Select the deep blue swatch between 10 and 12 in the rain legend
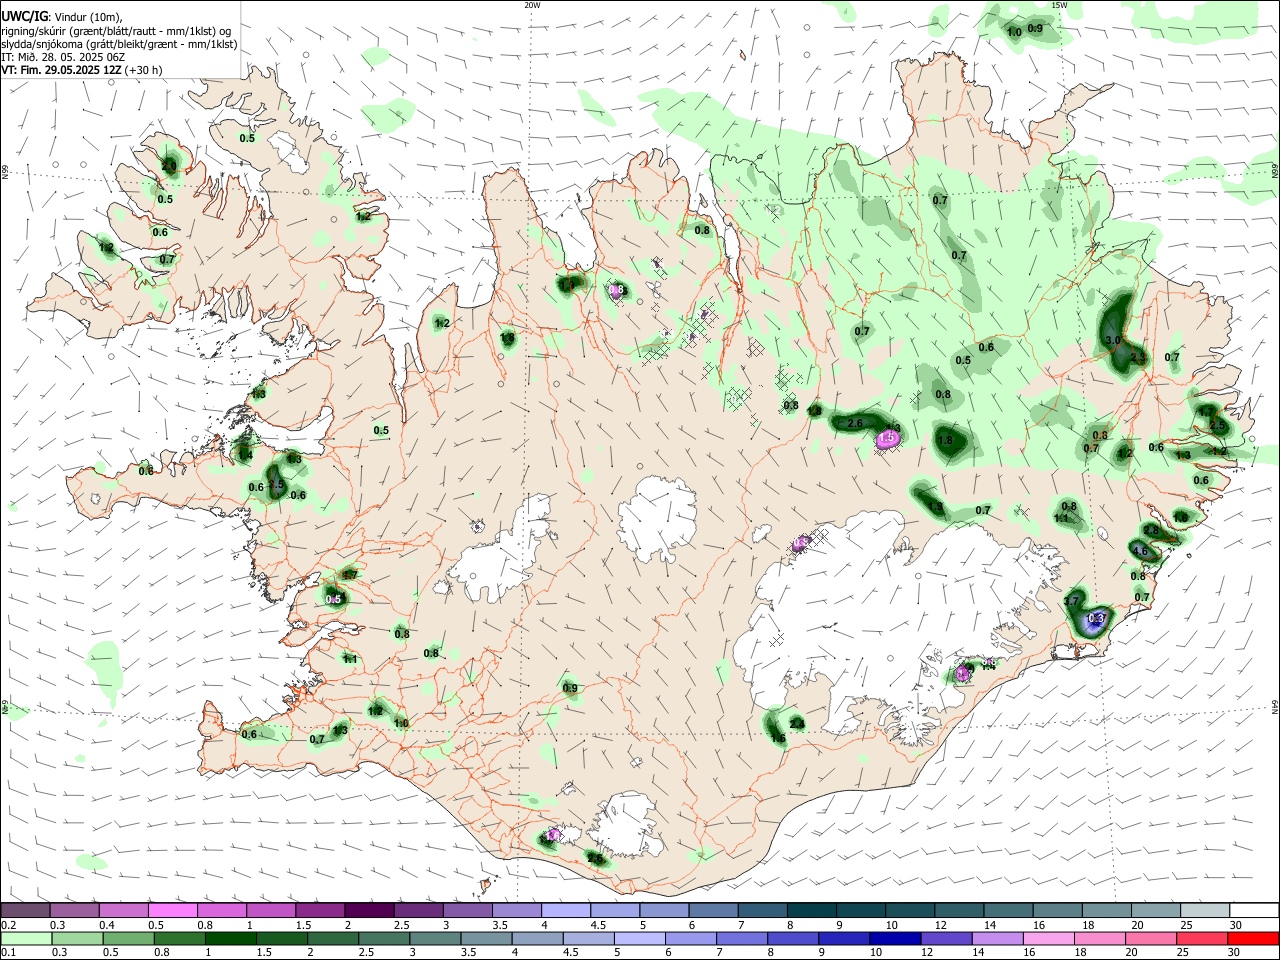This screenshot has height=960, width=1280. click(x=894, y=938)
